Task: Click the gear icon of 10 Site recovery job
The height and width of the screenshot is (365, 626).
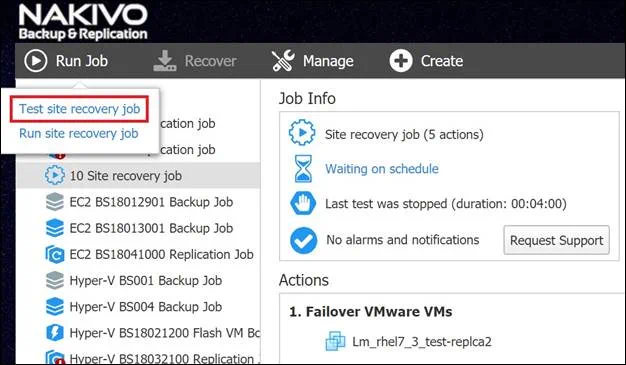Action: [x=55, y=175]
